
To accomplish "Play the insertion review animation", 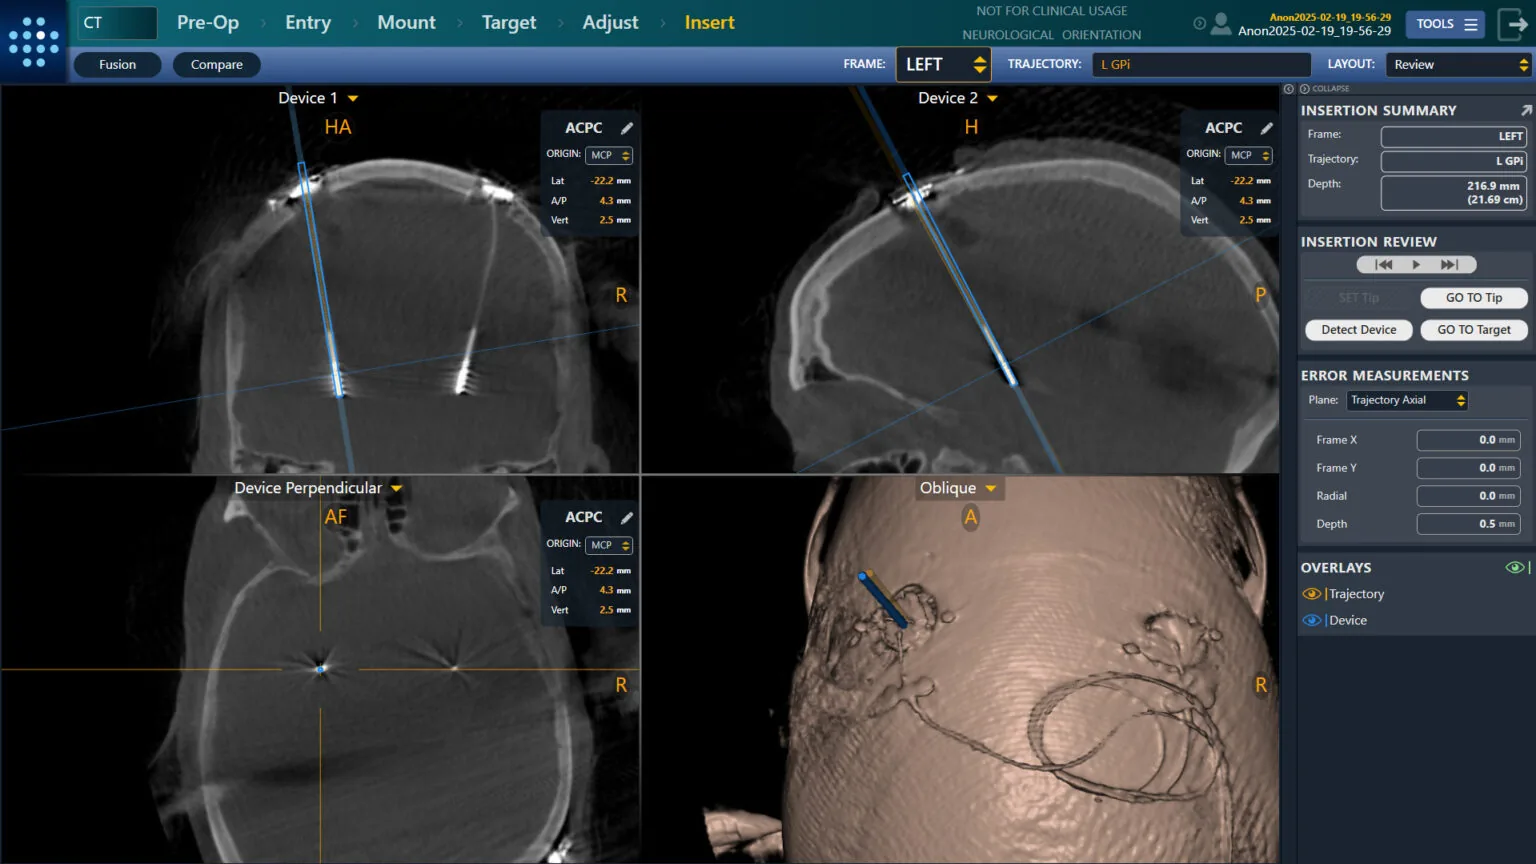I will click(1416, 264).
